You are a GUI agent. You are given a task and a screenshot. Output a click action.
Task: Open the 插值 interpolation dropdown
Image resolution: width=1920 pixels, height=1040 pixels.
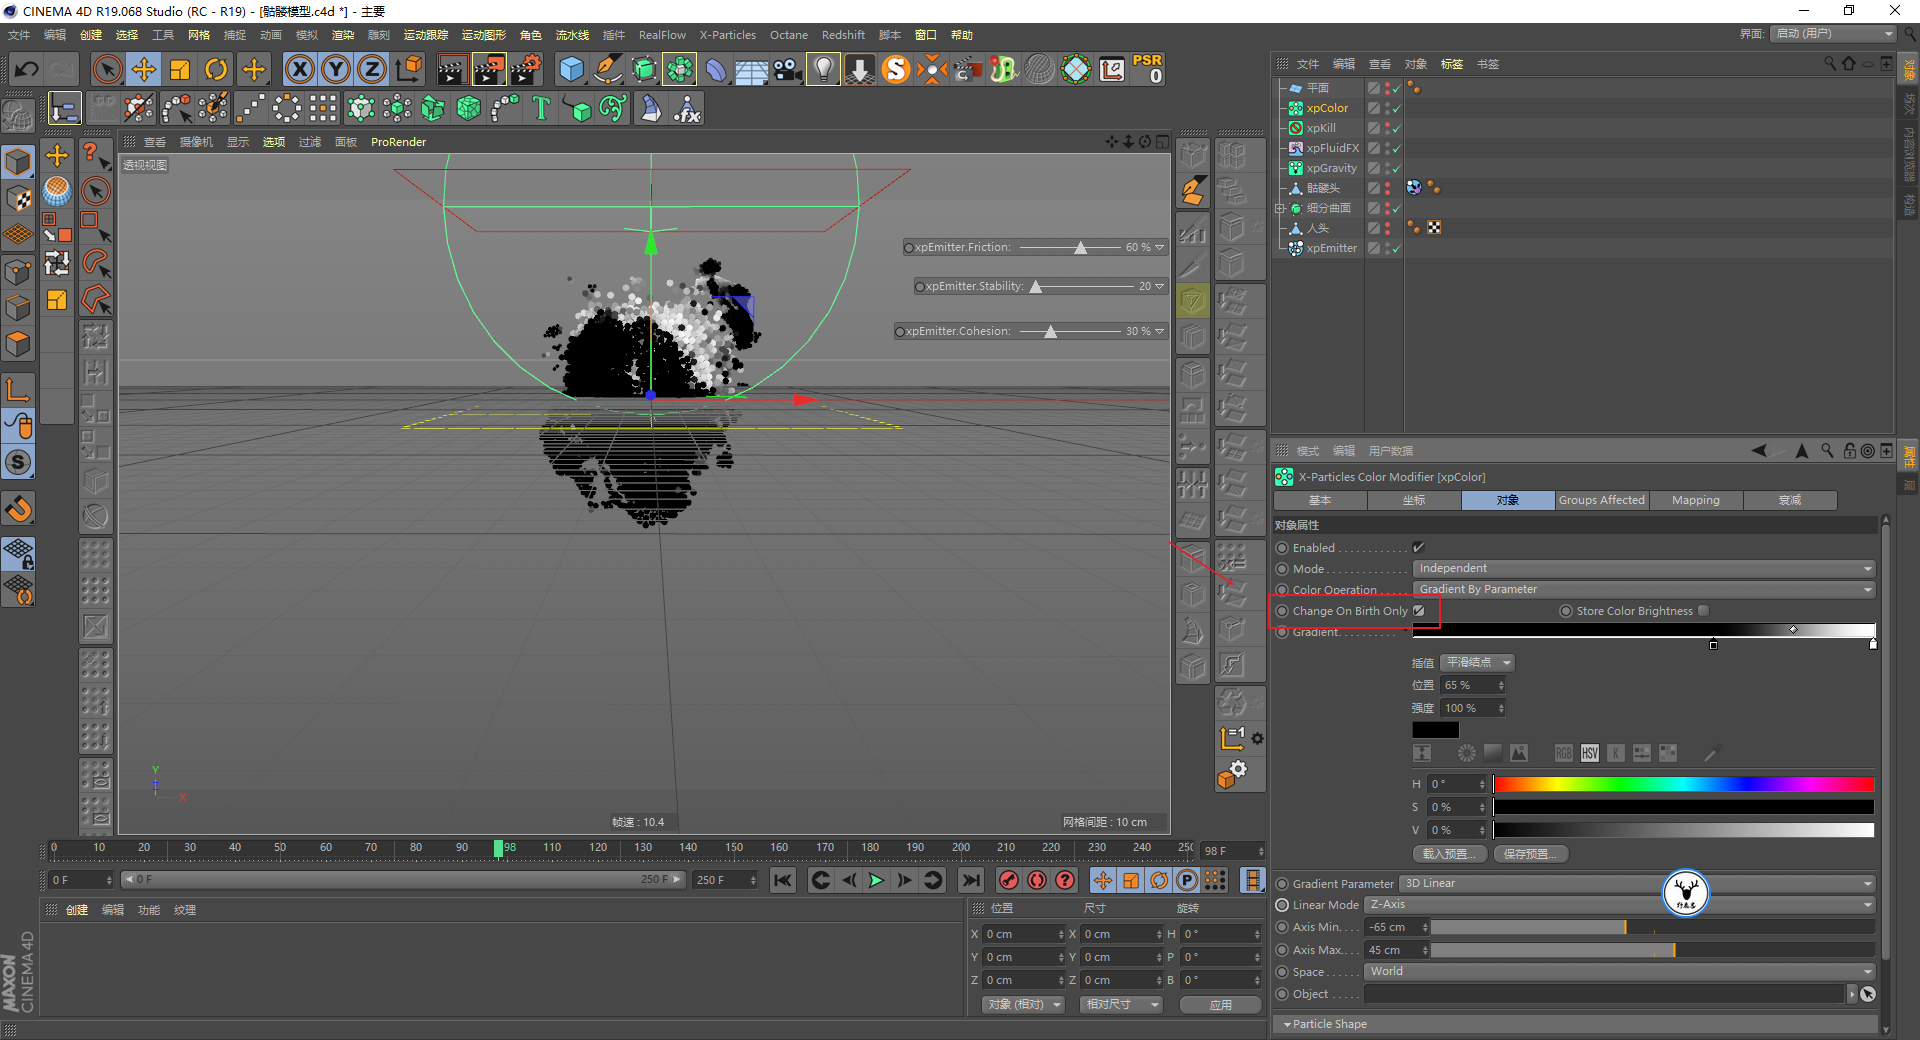coord(1478,663)
